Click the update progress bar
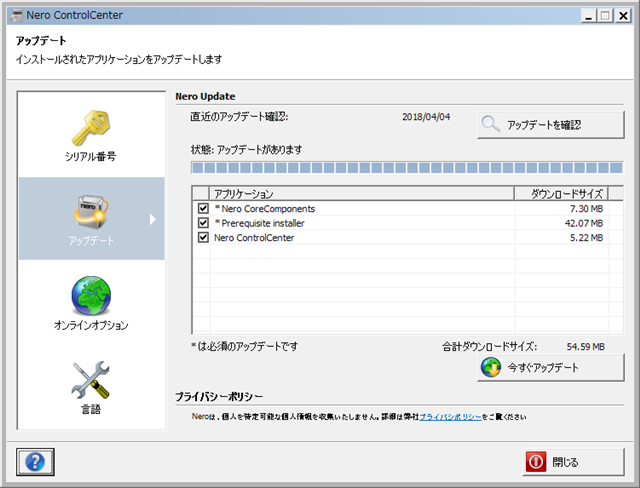 pos(407,168)
